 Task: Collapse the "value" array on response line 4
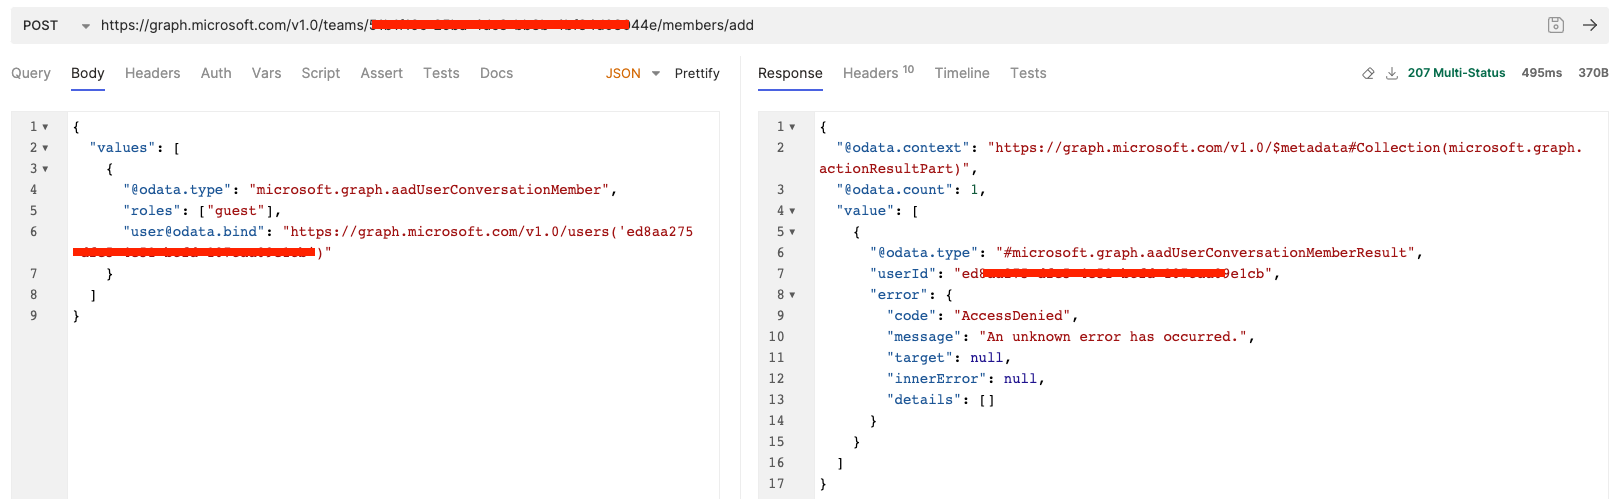point(792,211)
